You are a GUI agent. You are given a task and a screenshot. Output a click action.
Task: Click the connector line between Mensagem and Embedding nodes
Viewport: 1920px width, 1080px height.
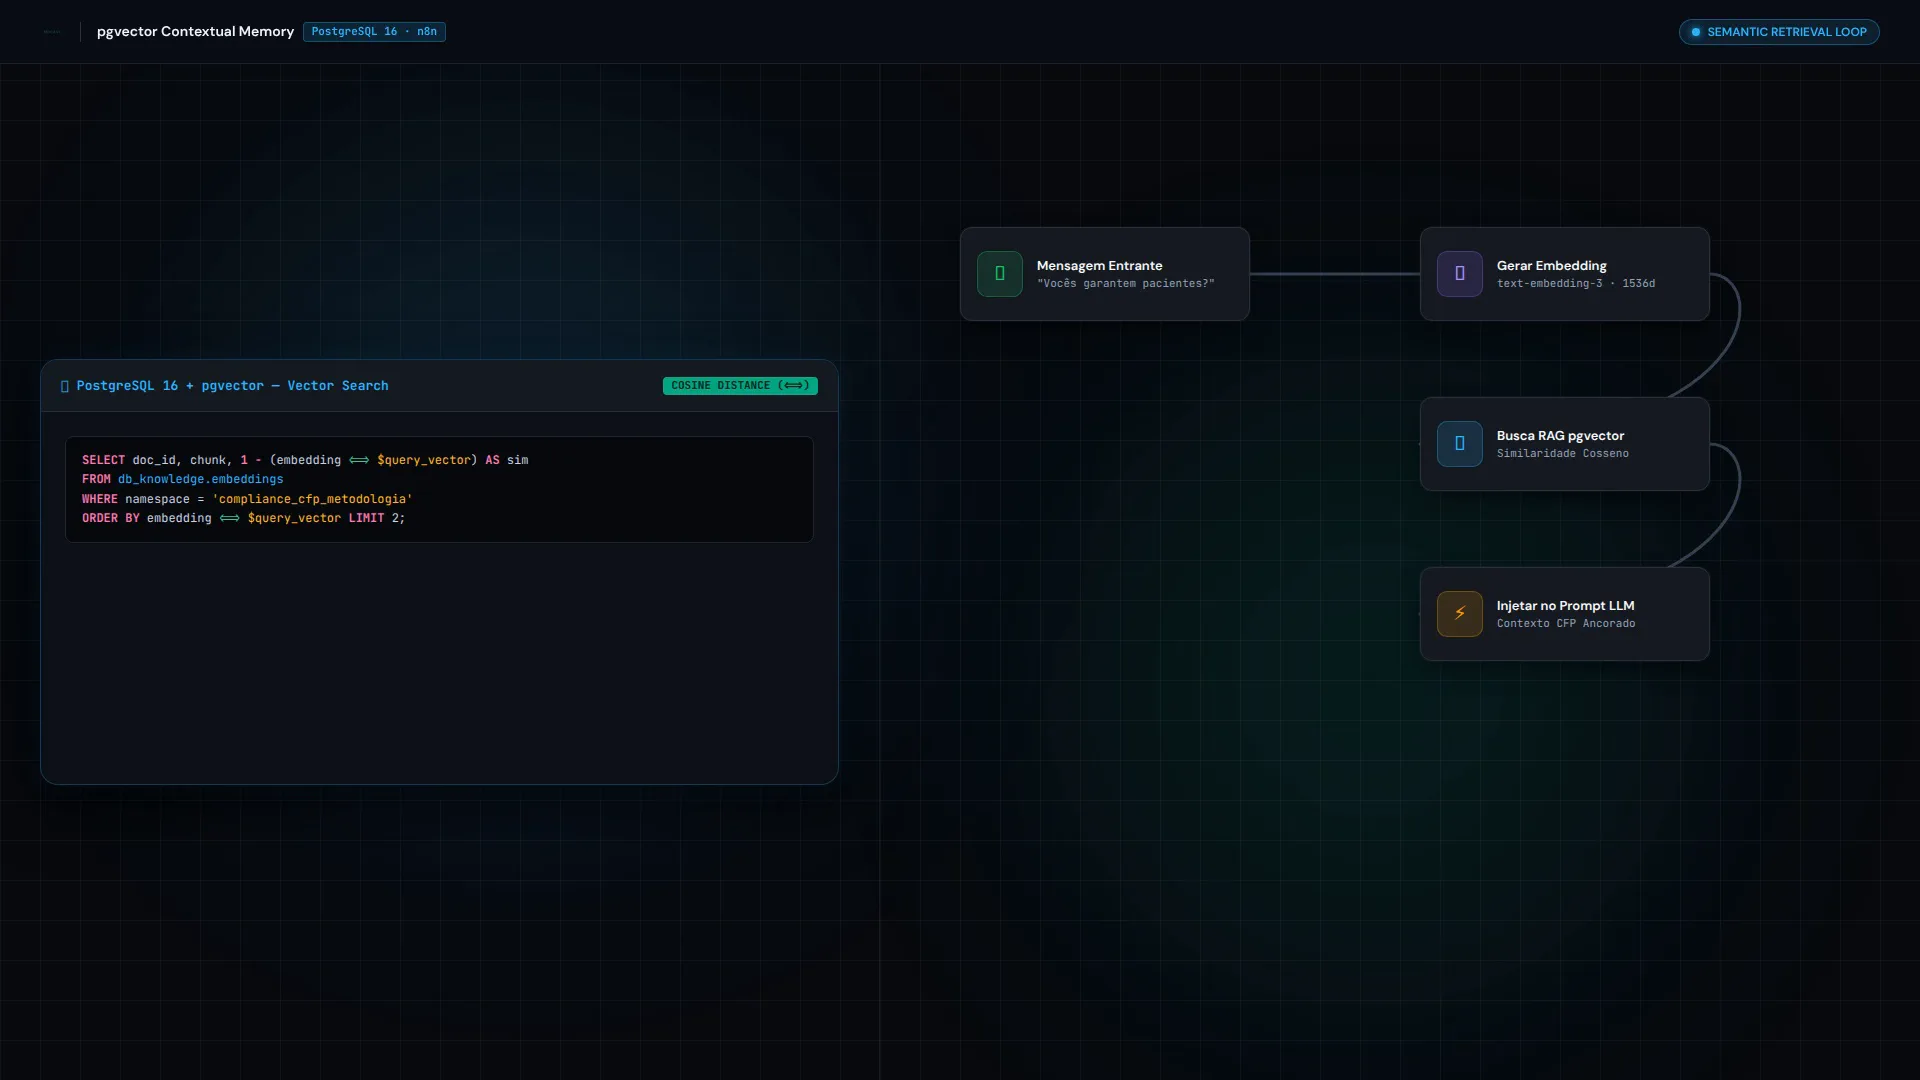coord(1335,274)
